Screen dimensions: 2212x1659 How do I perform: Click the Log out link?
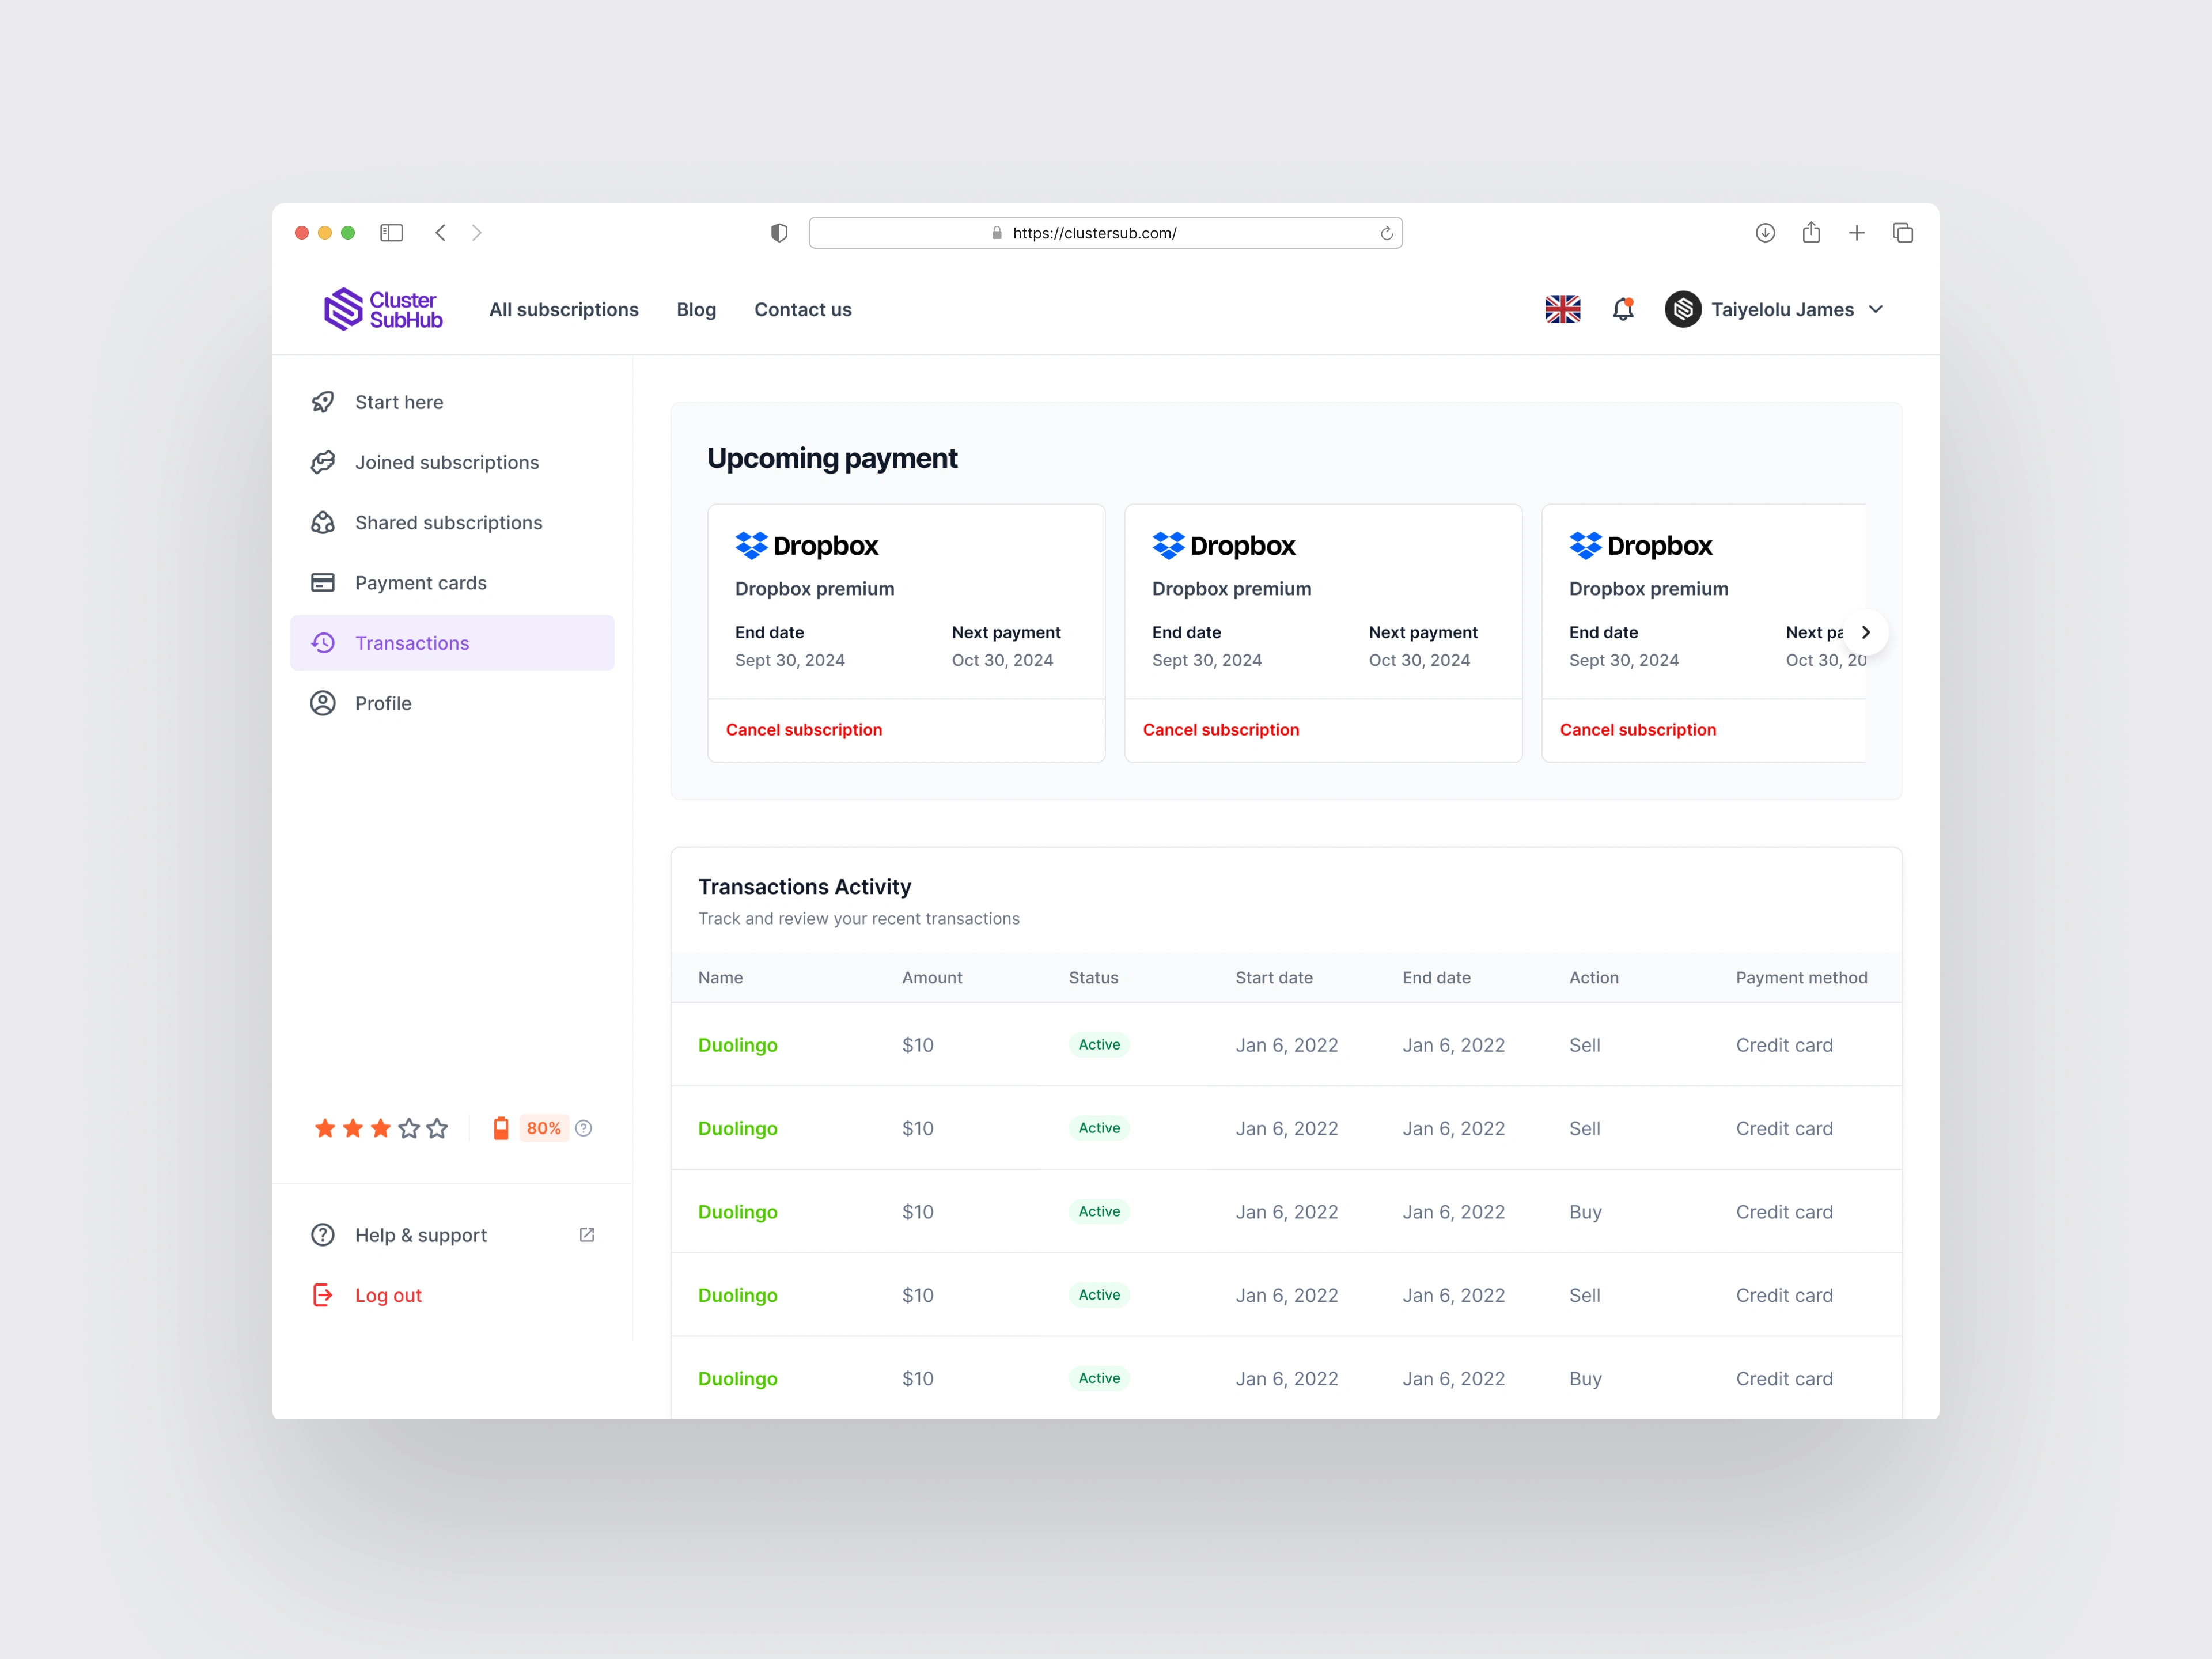[388, 1295]
